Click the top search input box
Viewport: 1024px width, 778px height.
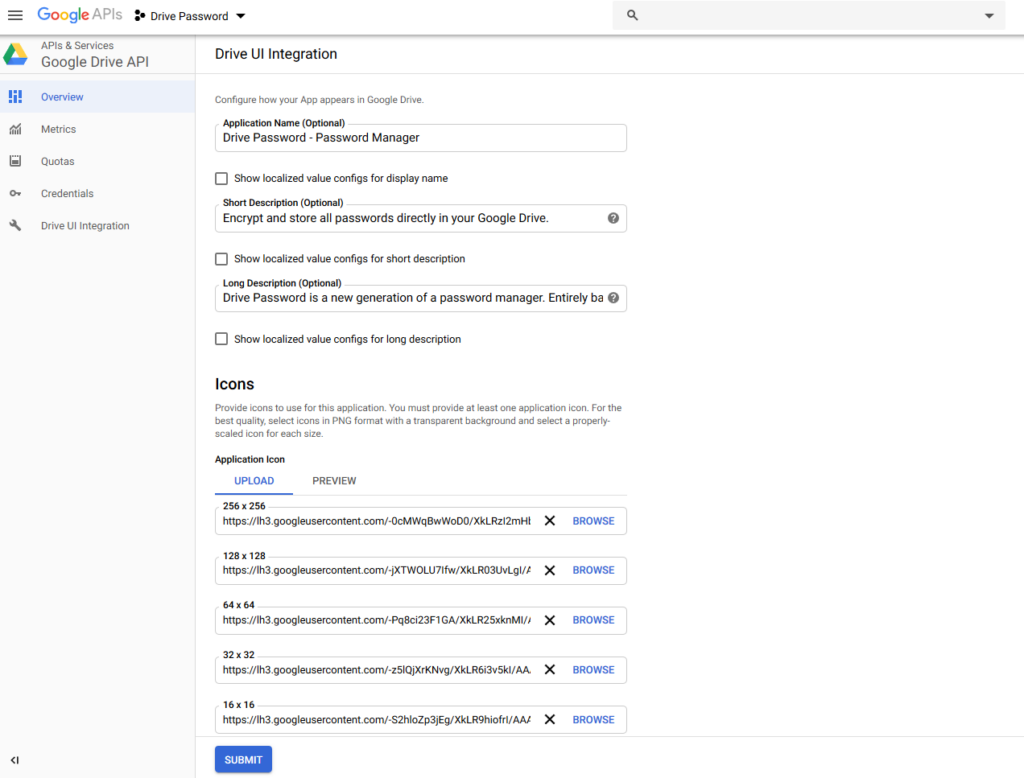[x=808, y=15]
